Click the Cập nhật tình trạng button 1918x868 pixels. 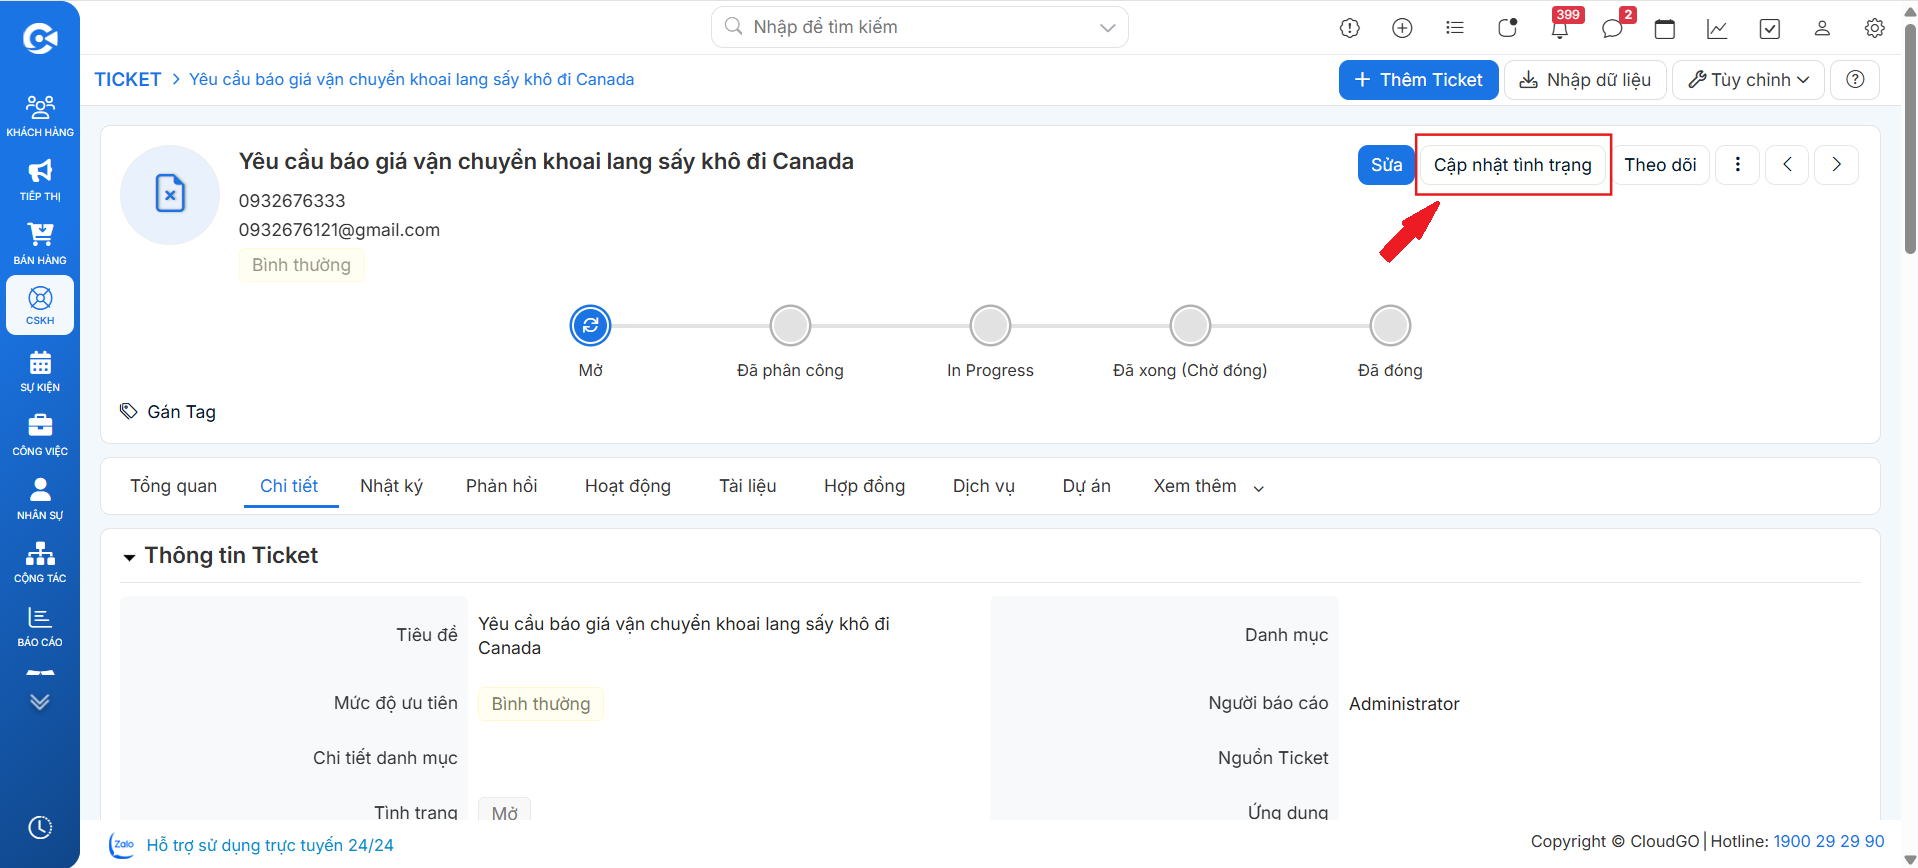coord(1512,165)
